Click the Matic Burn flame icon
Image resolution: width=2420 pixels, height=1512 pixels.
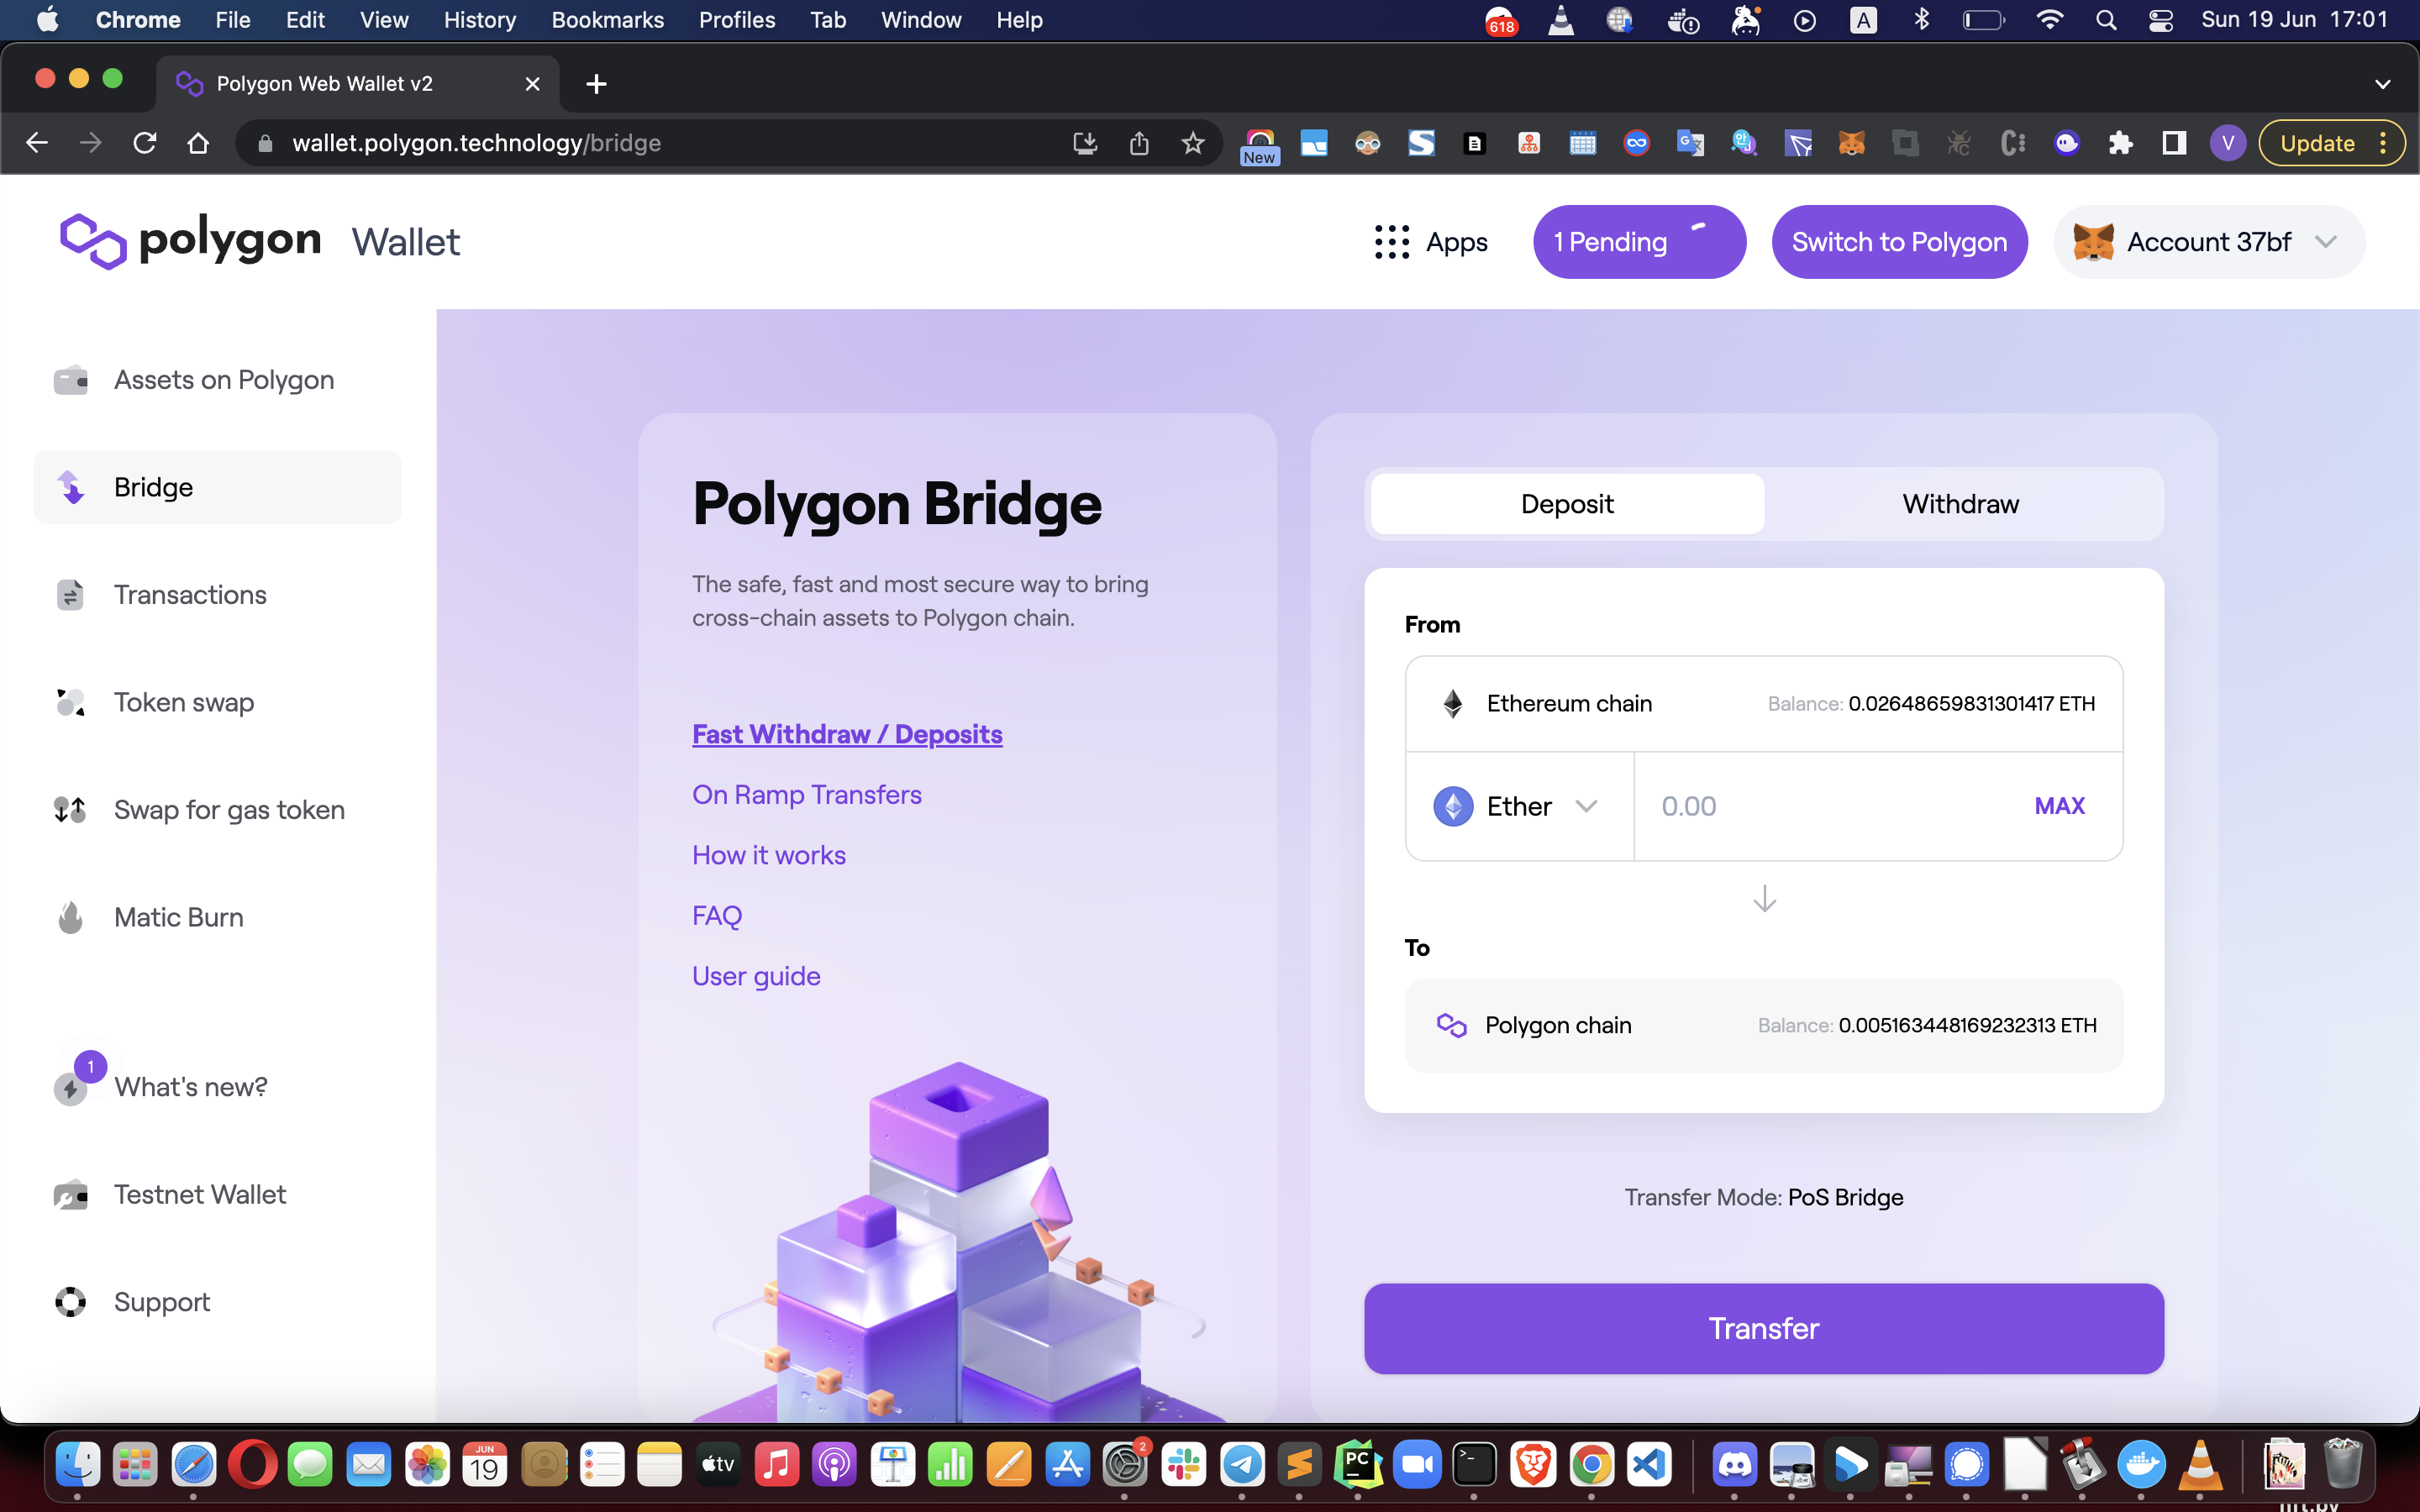71,917
